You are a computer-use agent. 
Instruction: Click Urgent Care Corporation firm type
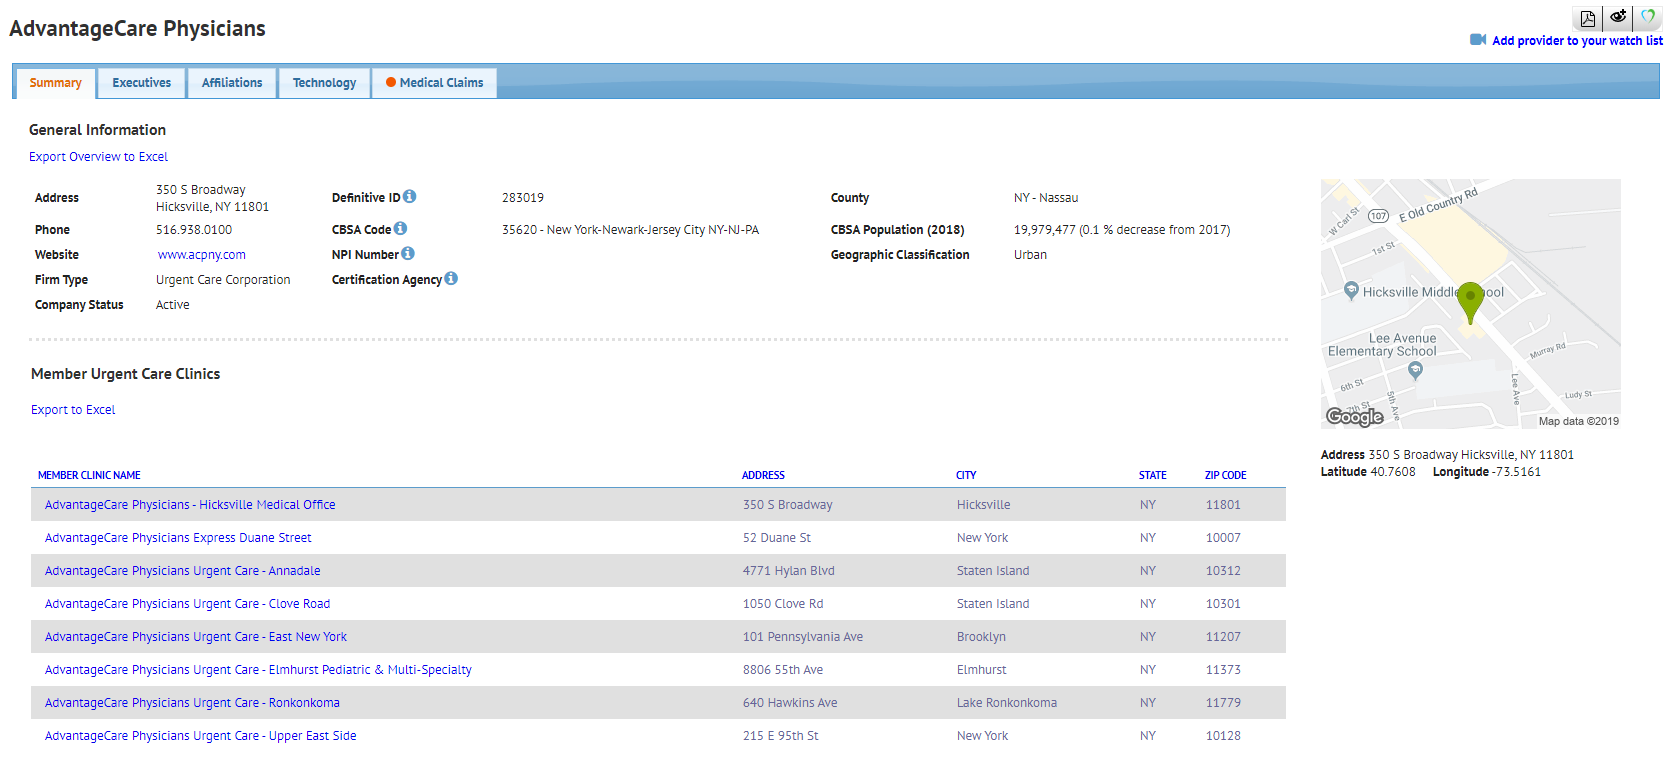coord(223,280)
